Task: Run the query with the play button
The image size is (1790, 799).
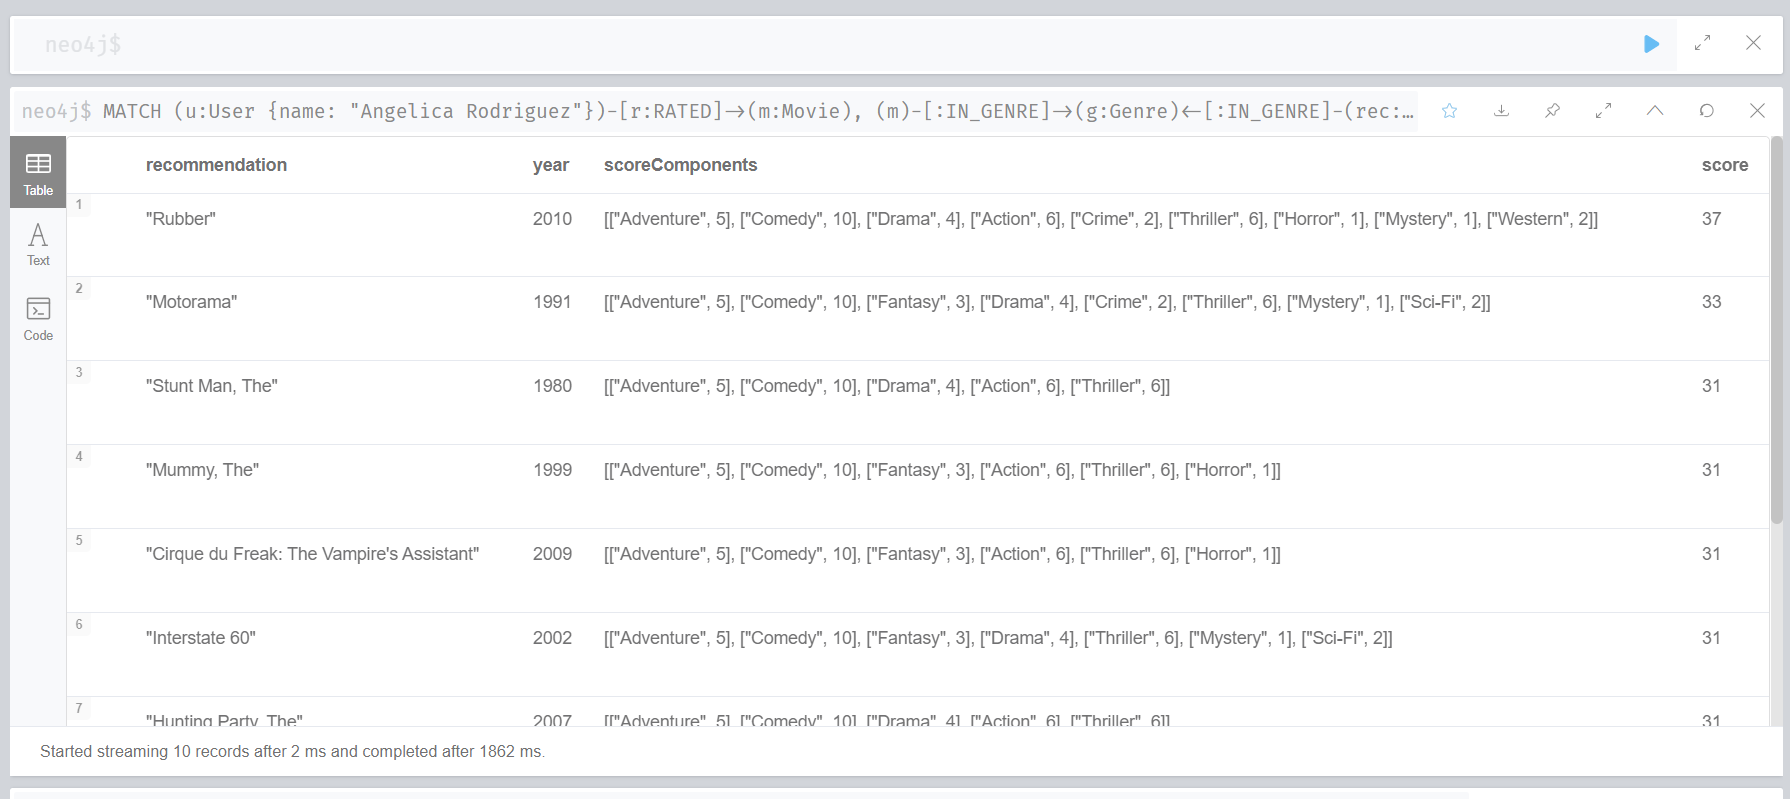Action: (x=1651, y=44)
